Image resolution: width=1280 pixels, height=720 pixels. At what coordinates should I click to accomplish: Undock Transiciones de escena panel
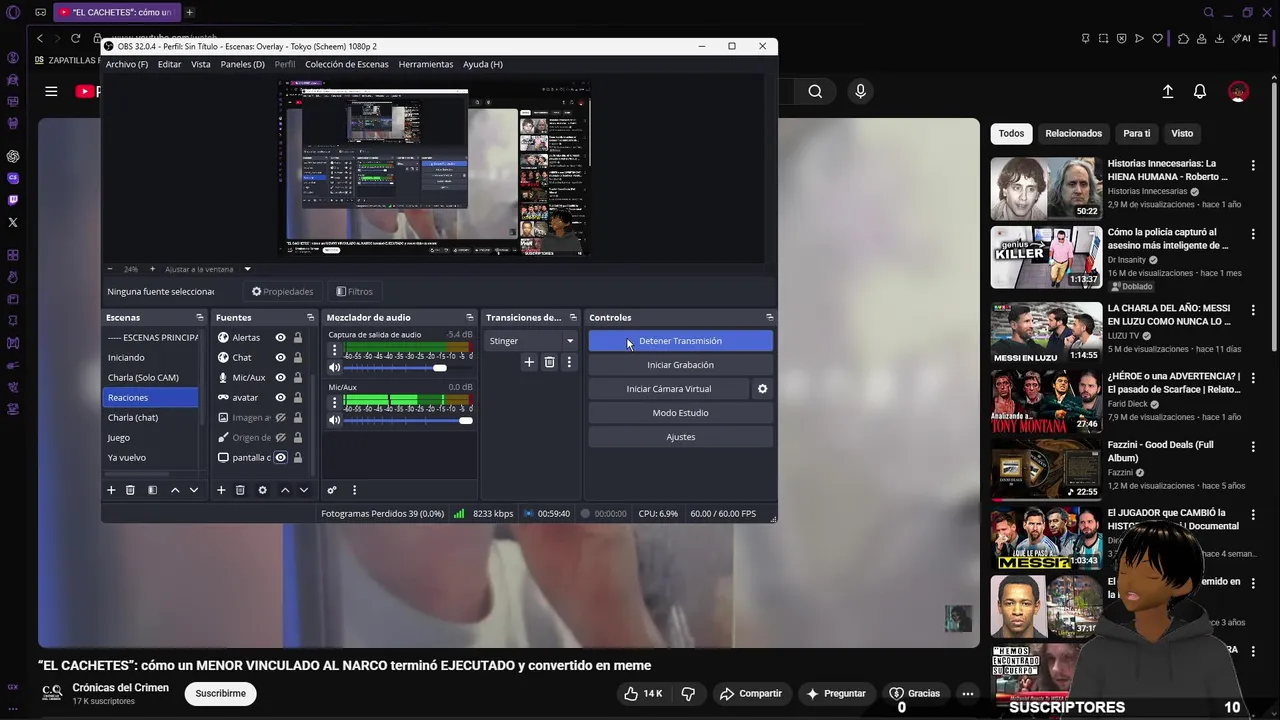coord(573,317)
